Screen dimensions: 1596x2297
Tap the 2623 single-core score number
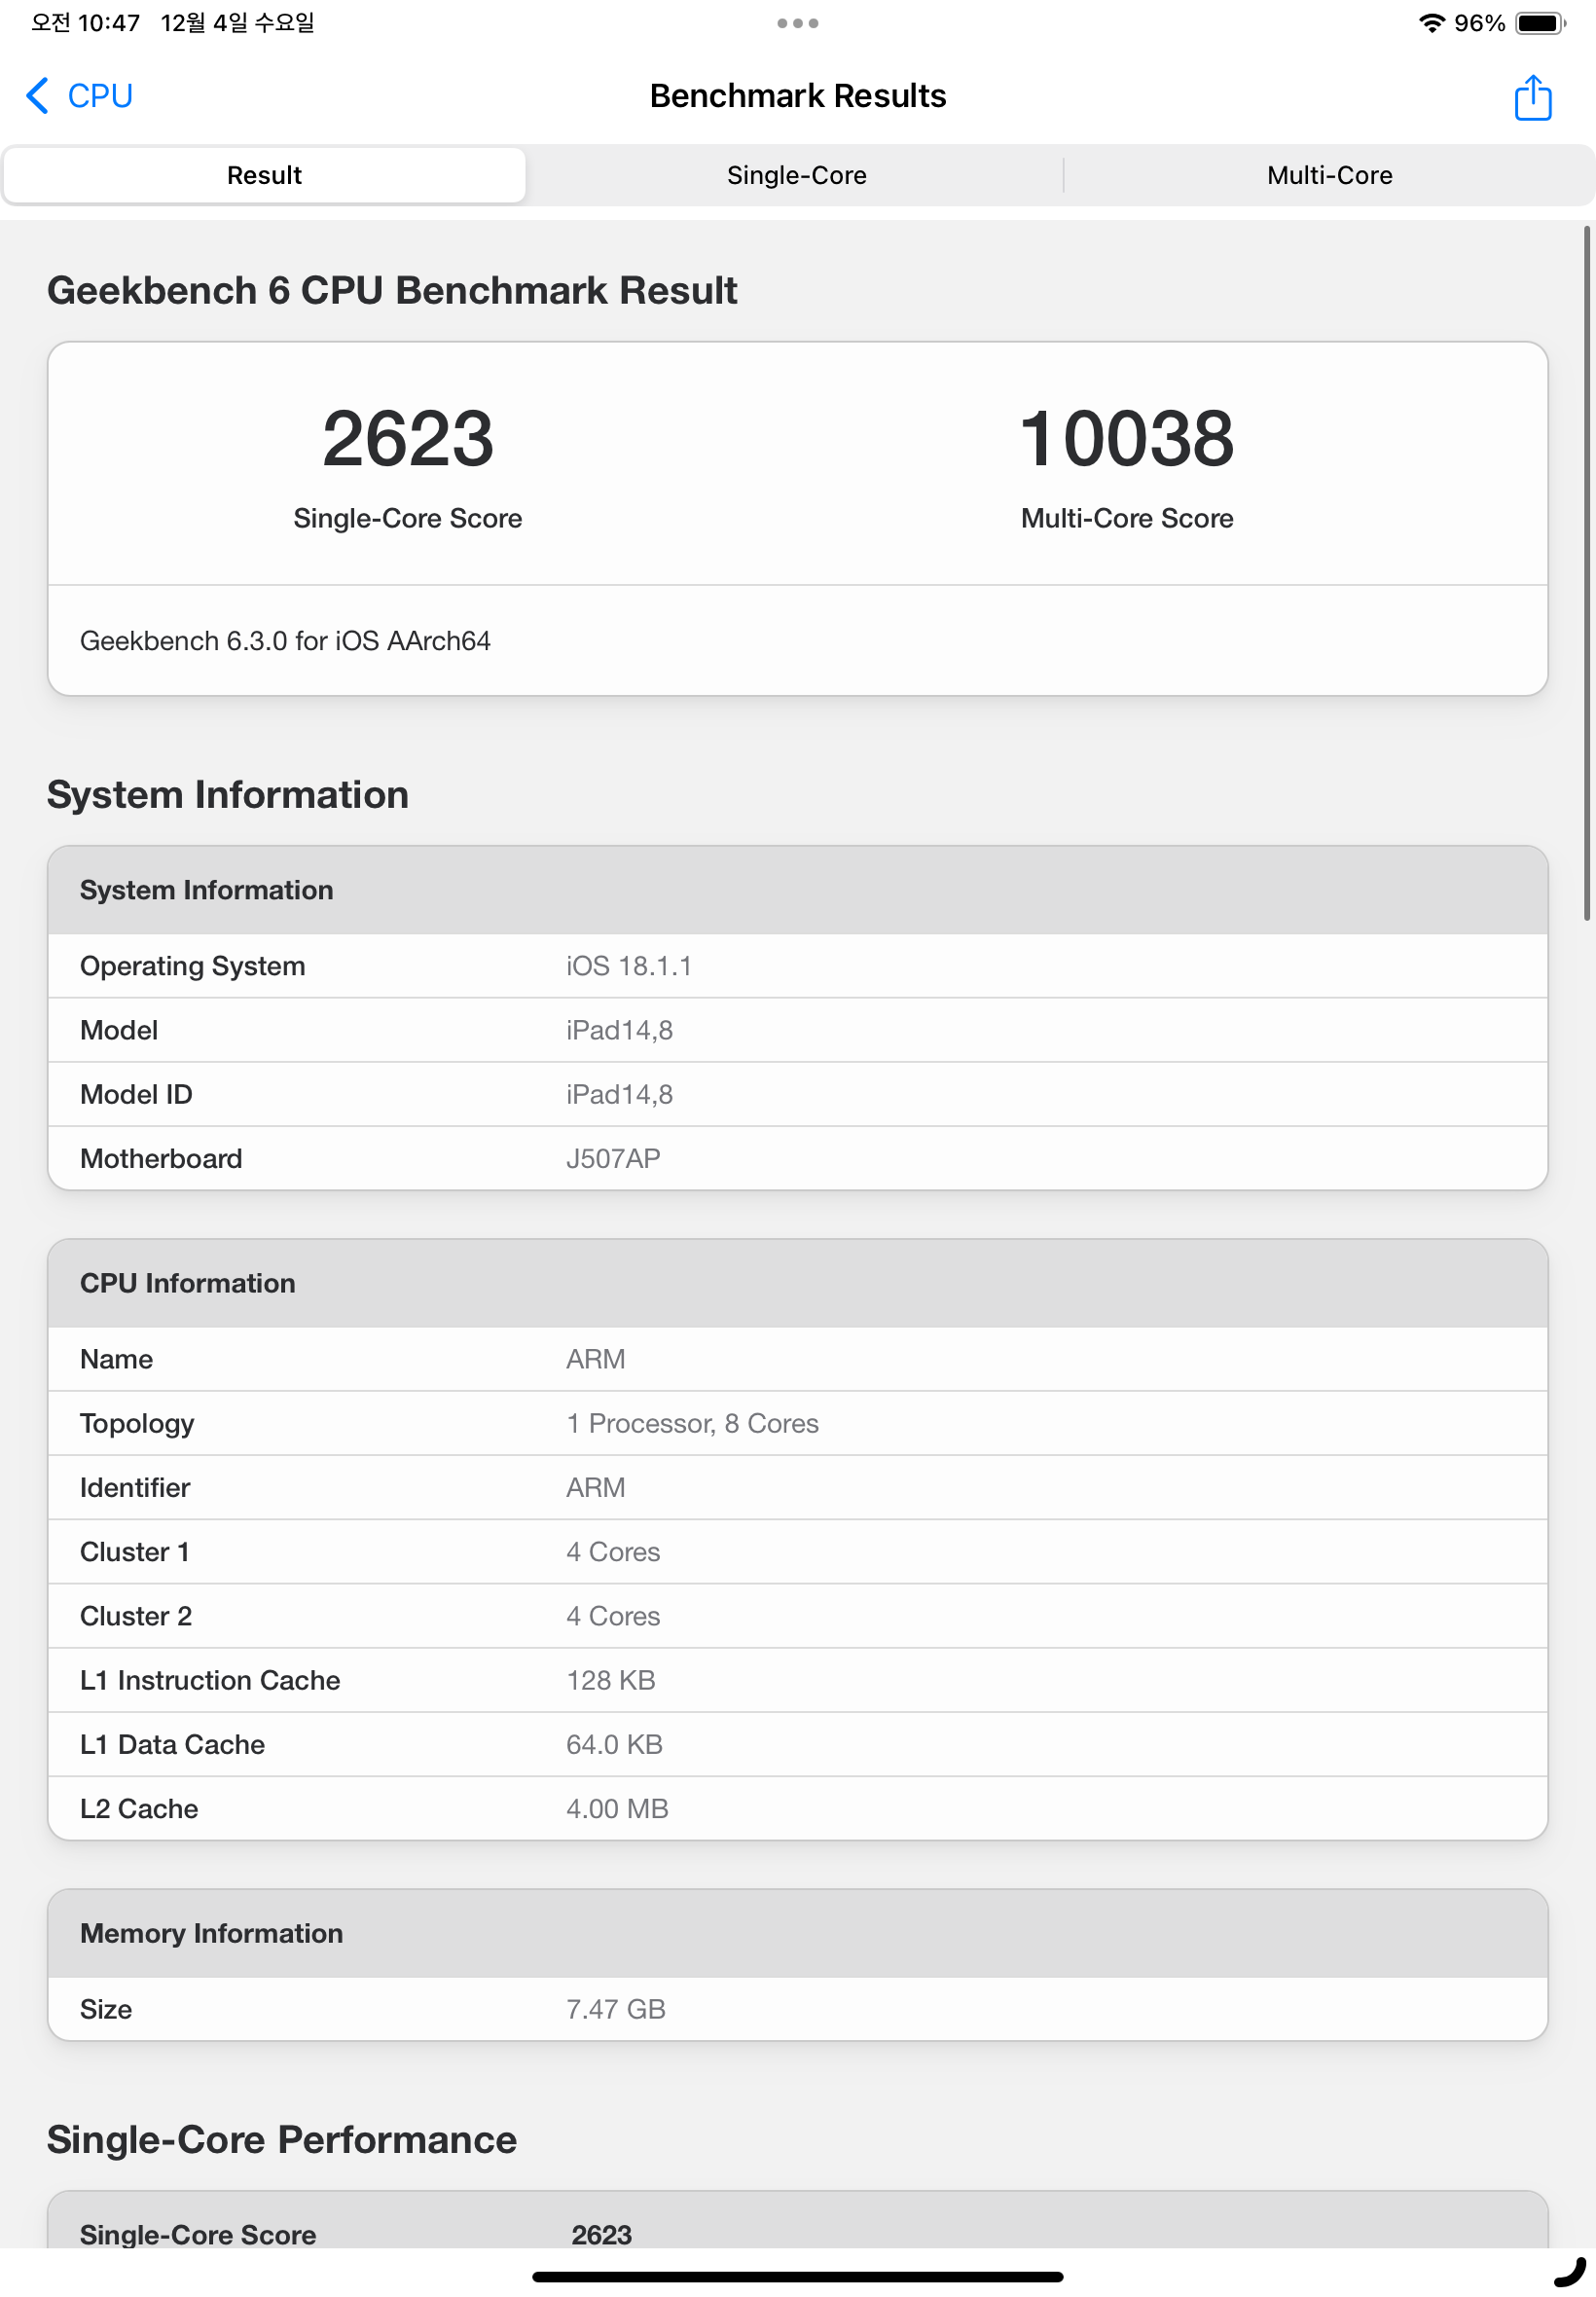tap(408, 438)
